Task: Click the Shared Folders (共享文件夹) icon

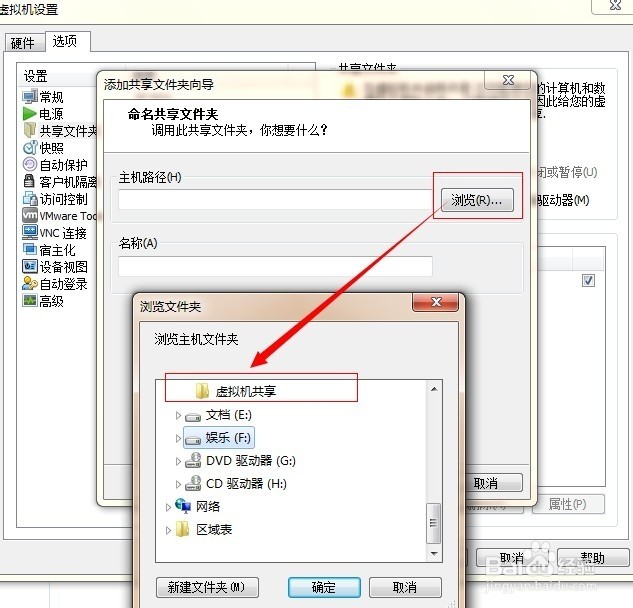Action: (30, 130)
